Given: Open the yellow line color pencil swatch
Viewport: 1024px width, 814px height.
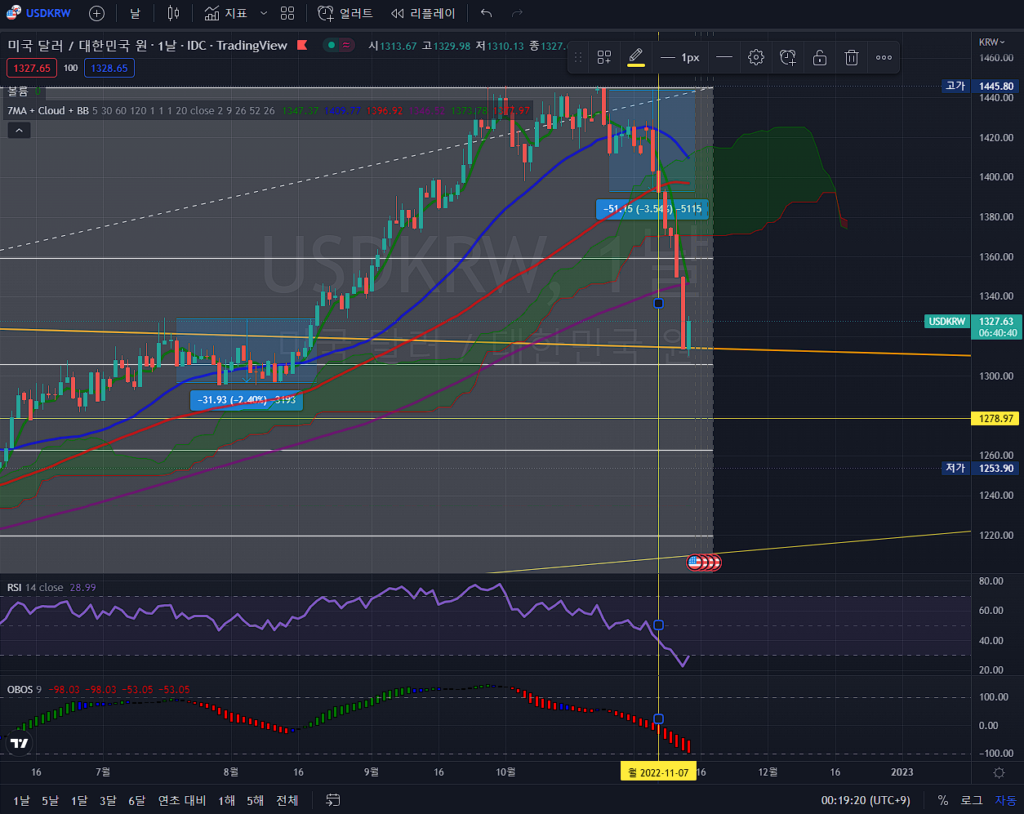Looking at the screenshot, I should [635, 57].
